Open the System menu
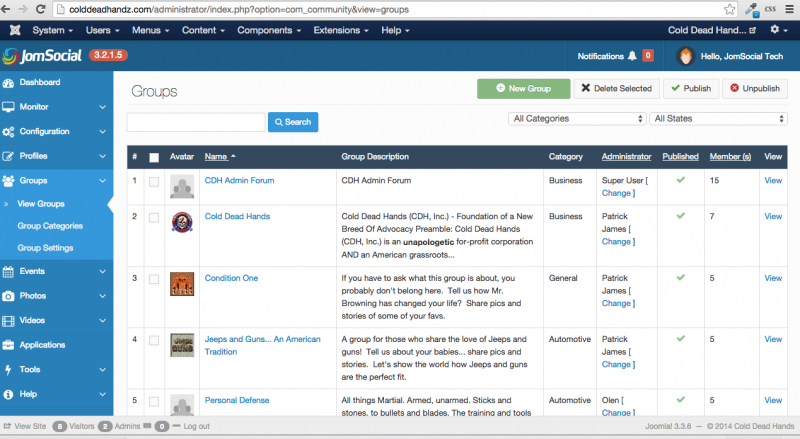800x439 pixels. click(x=53, y=30)
